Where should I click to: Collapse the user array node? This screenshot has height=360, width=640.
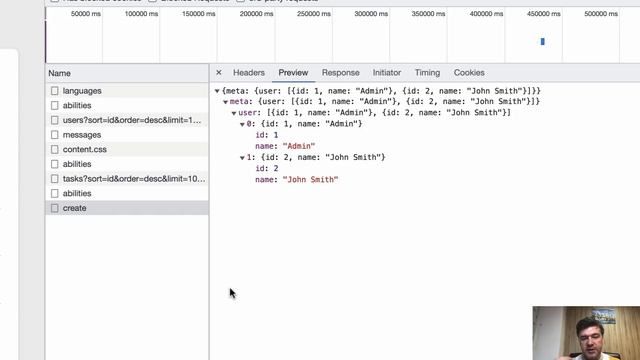[234, 113]
